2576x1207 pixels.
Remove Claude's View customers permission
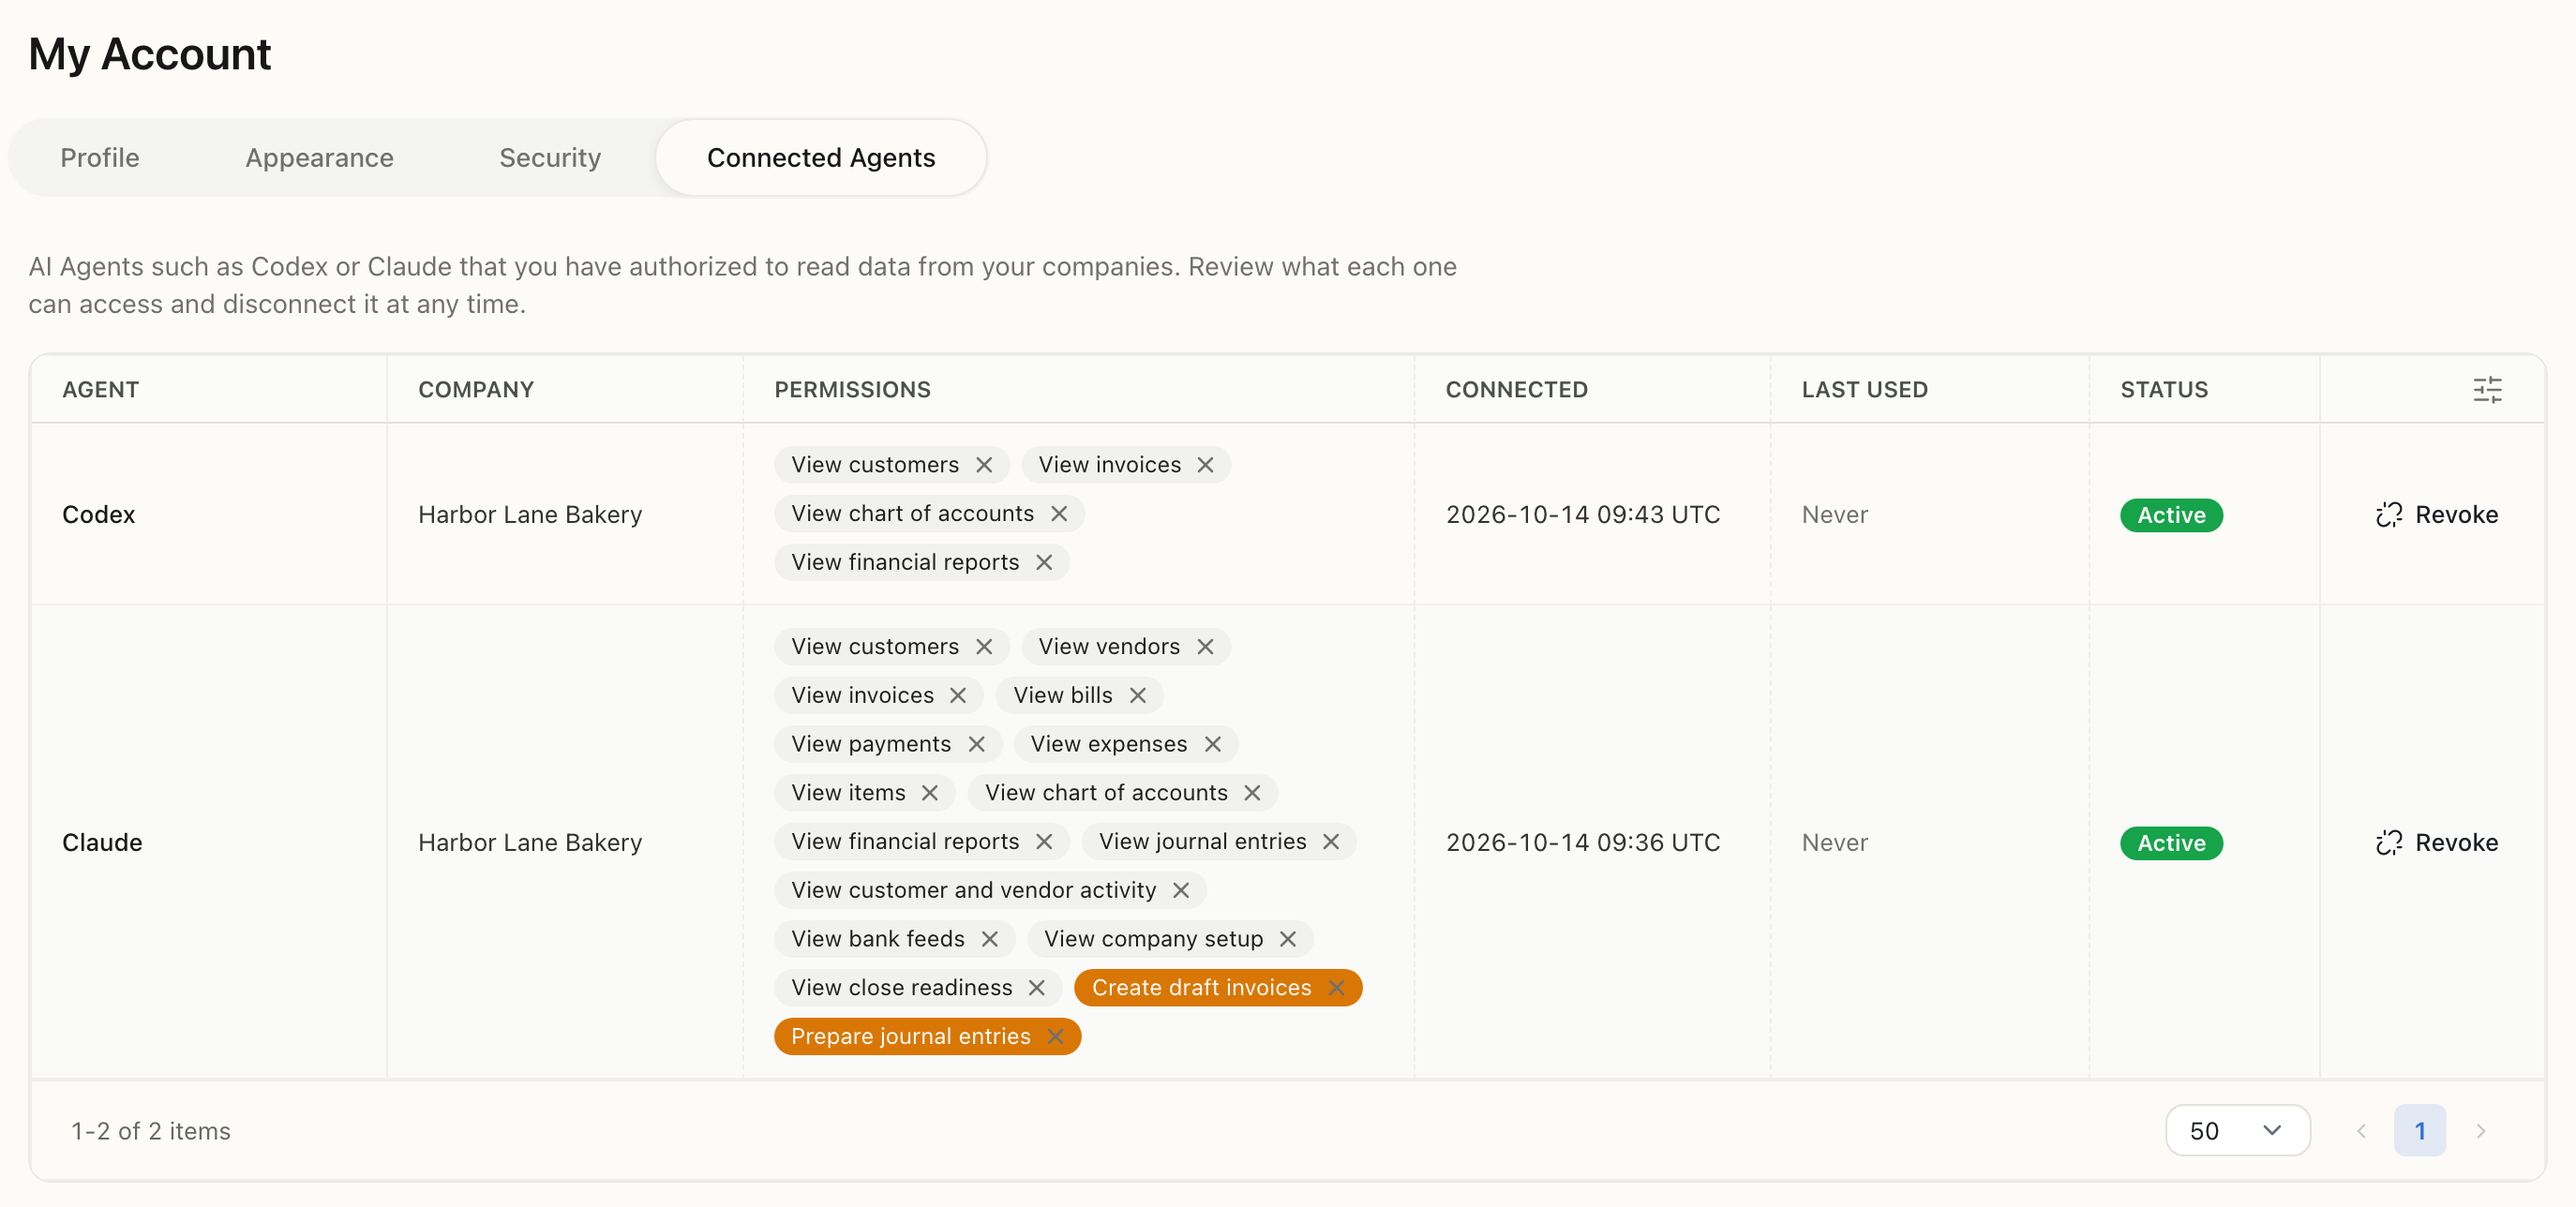coord(984,647)
